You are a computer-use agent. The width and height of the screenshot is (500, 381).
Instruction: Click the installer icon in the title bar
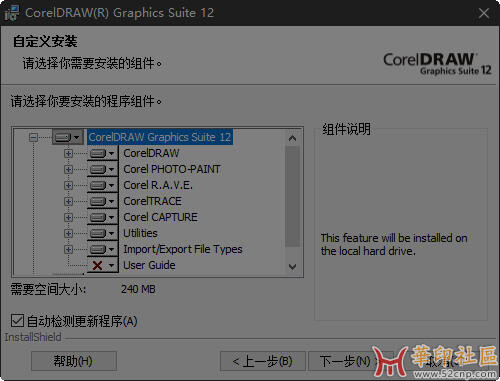click(x=12, y=13)
